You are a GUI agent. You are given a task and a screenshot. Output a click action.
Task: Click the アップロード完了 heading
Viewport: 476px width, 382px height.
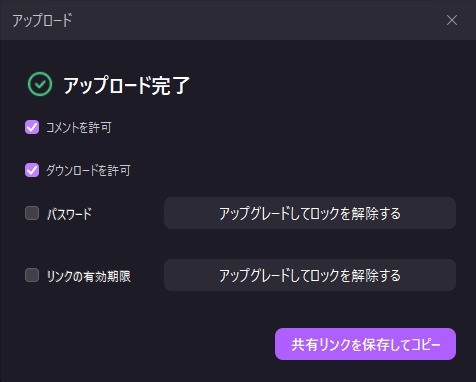[x=126, y=85]
